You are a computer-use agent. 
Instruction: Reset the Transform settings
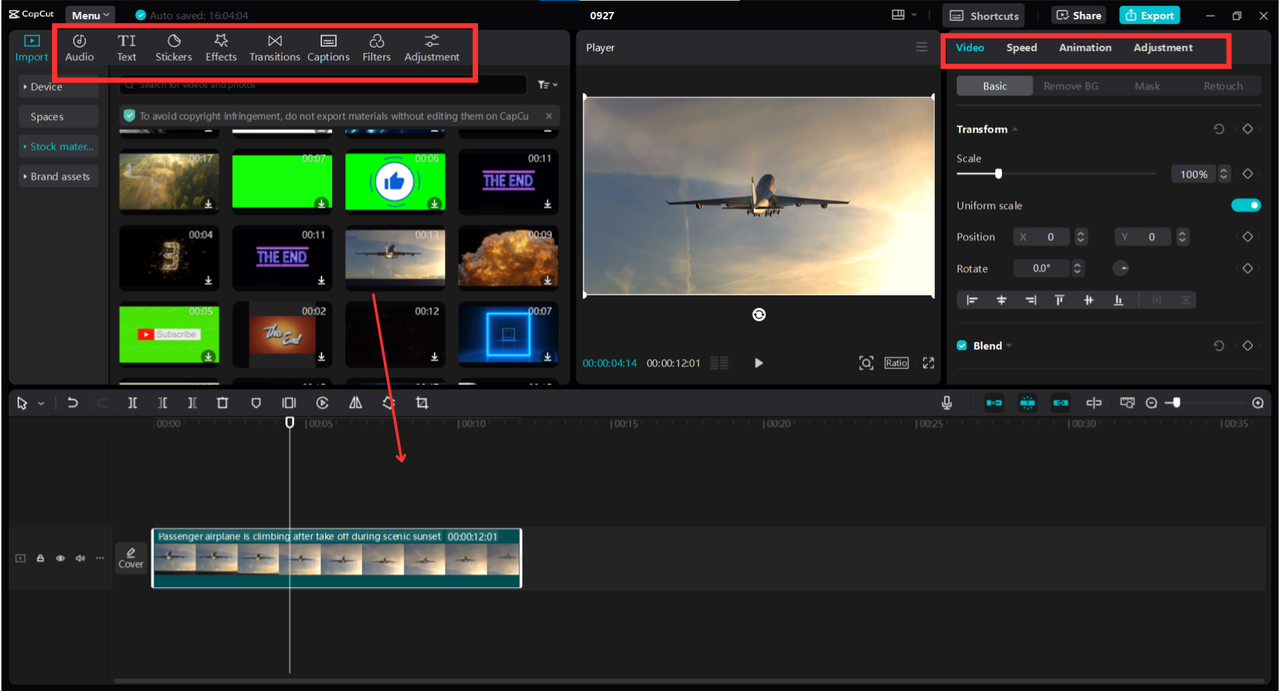tap(1219, 129)
